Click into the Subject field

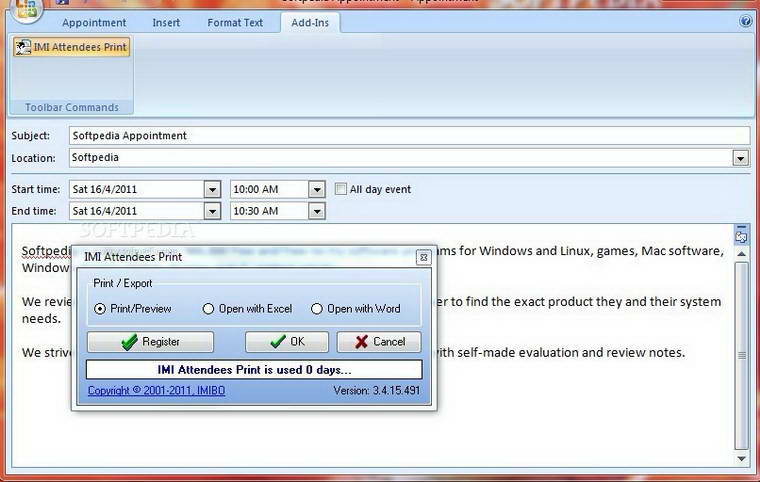(410, 136)
